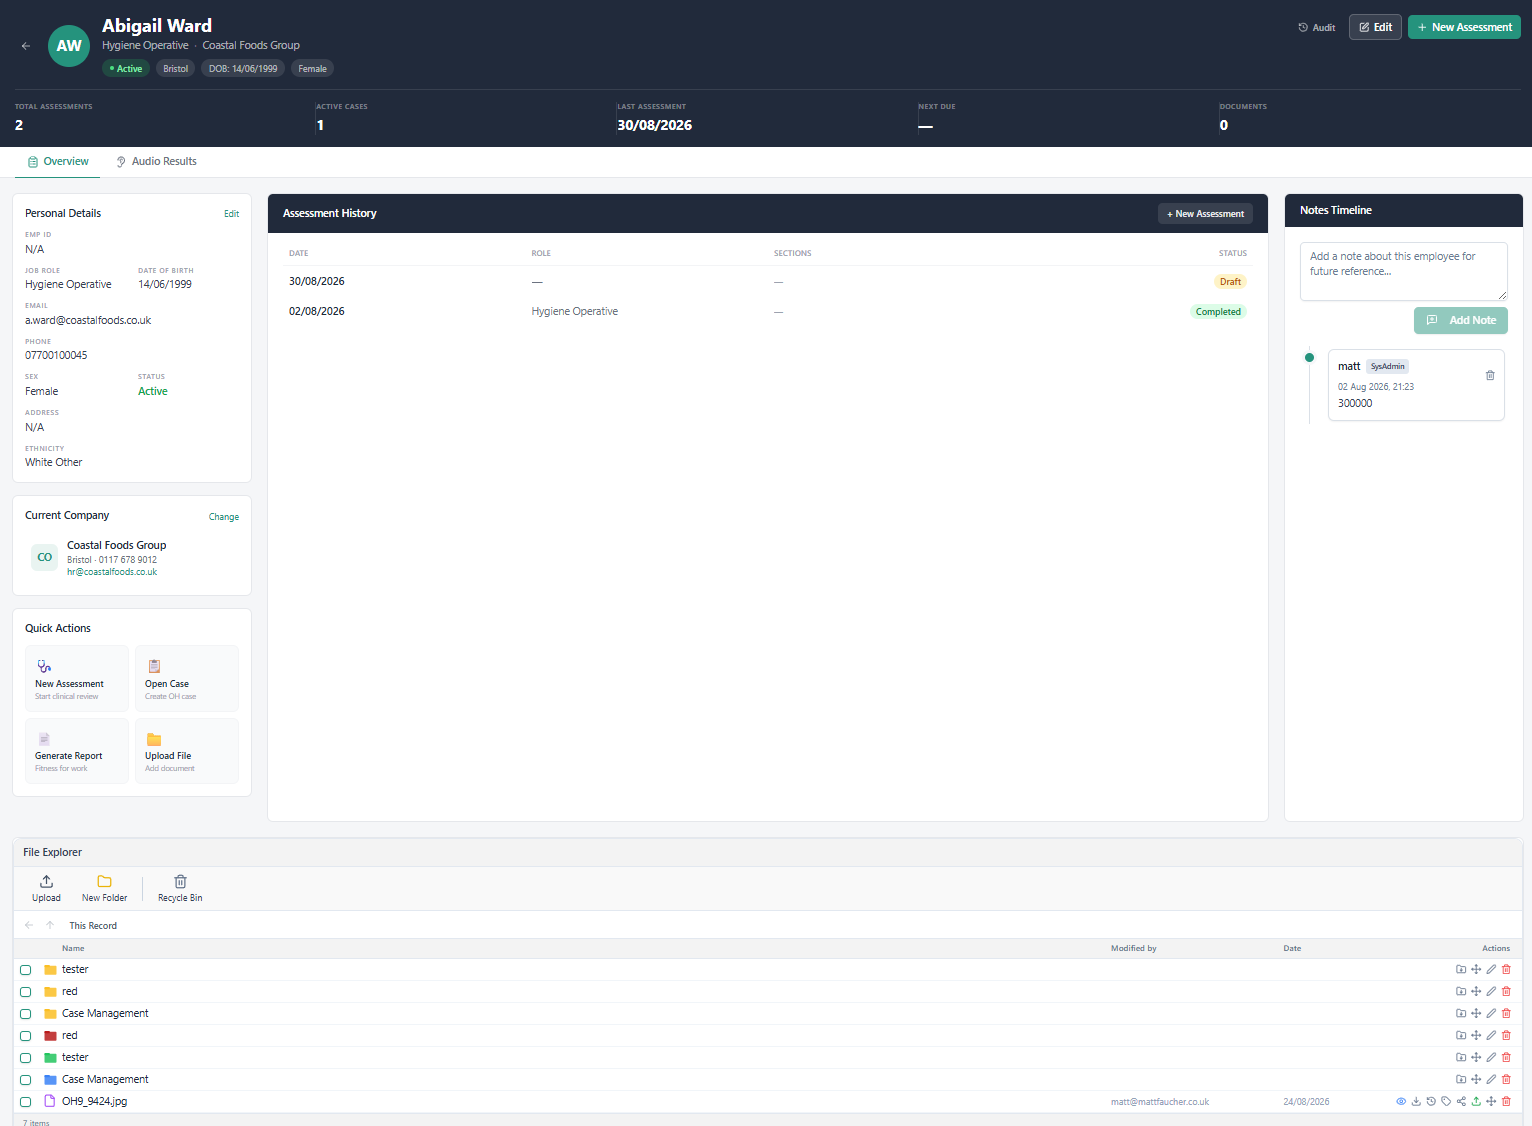Focus the add-a-note text area
This screenshot has width=1532, height=1126.
tap(1403, 271)
